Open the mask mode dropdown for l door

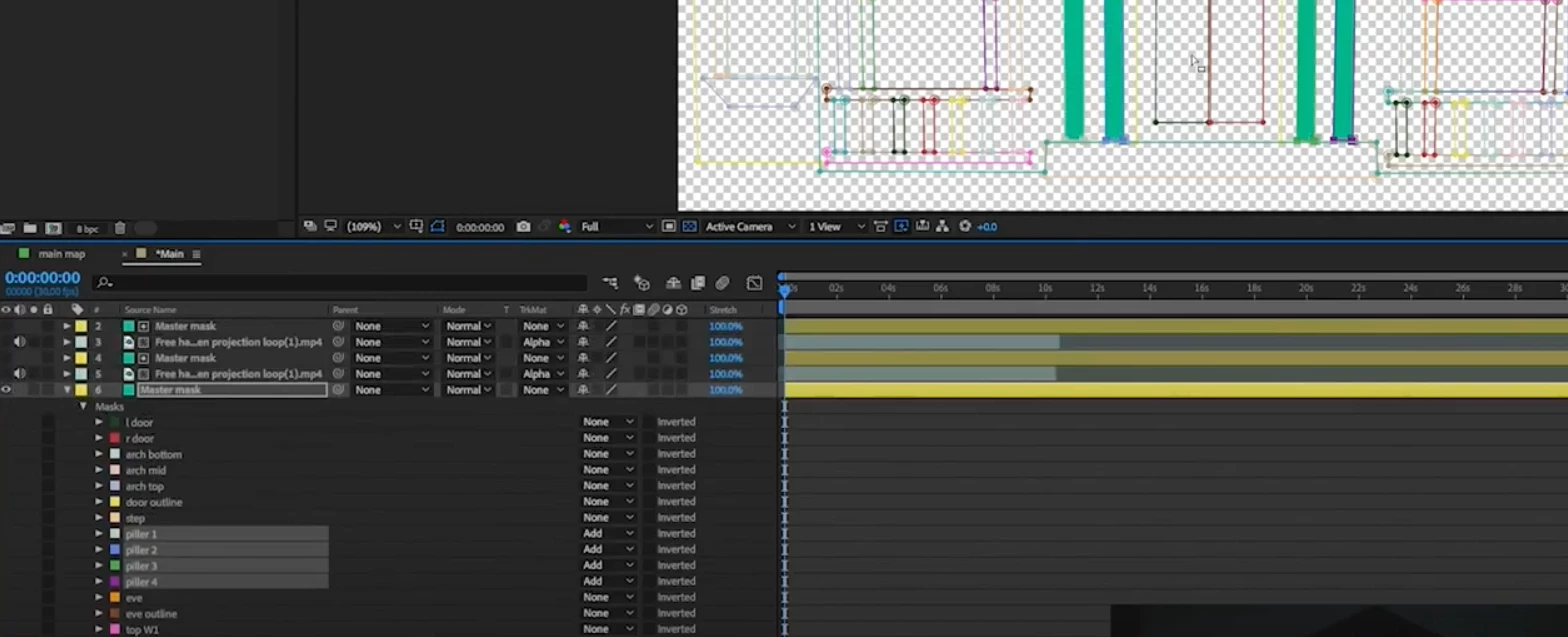point(608,422)
